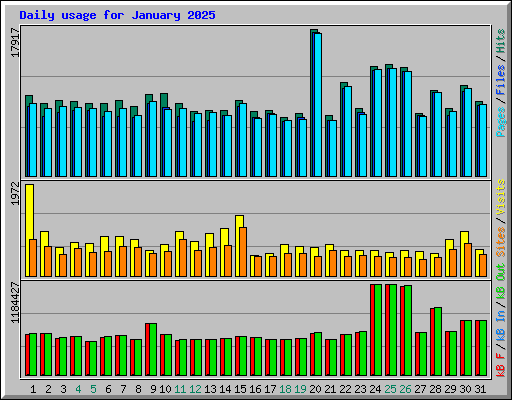Click the orange sites bar for day 15
Screen dimensions: 512x400
click(243, 252)
